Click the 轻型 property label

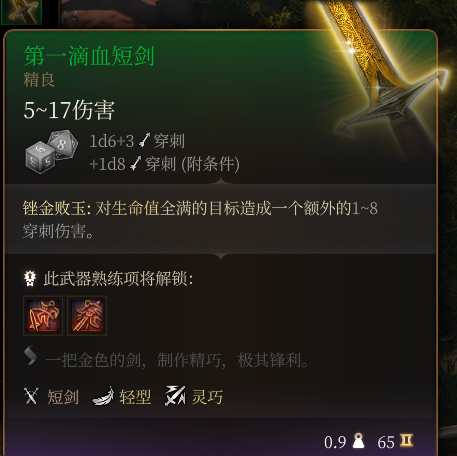pyautogui.click(x=135, y=397)
